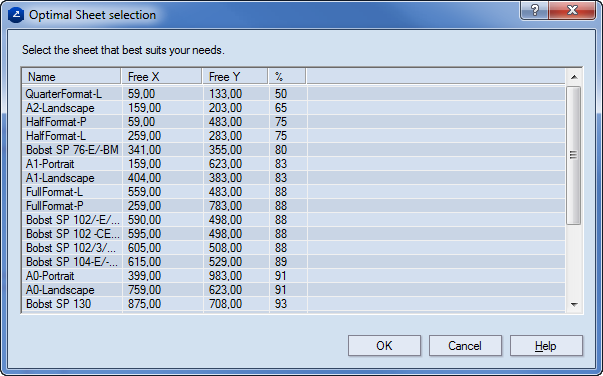Image resolution: width=603 pixels, height=376 pixels.
Task: Click the scroll down arrow
Action: pos(574,304)
